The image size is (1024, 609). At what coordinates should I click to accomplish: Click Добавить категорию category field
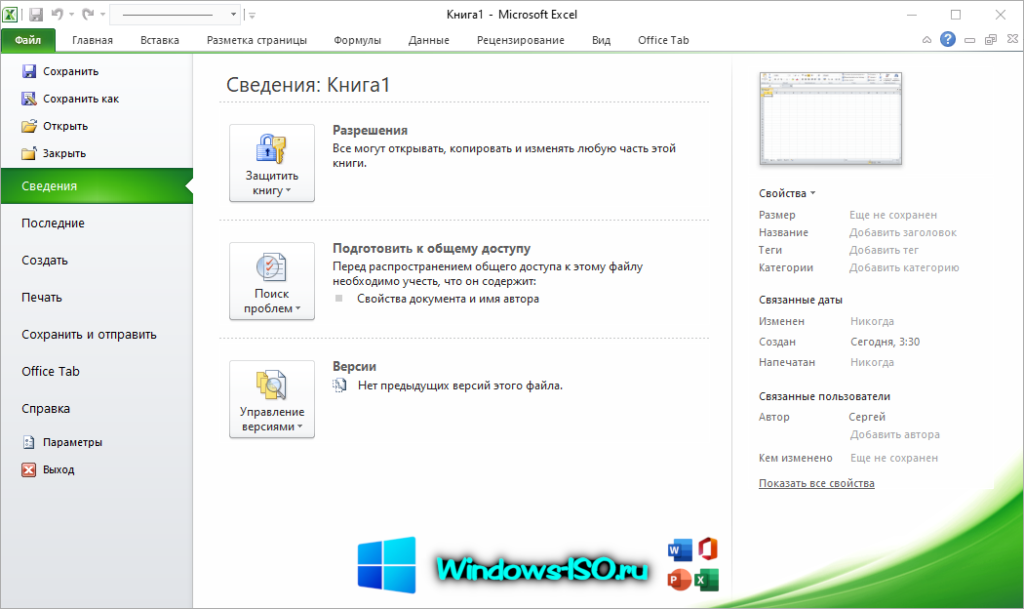pos(904,268)
